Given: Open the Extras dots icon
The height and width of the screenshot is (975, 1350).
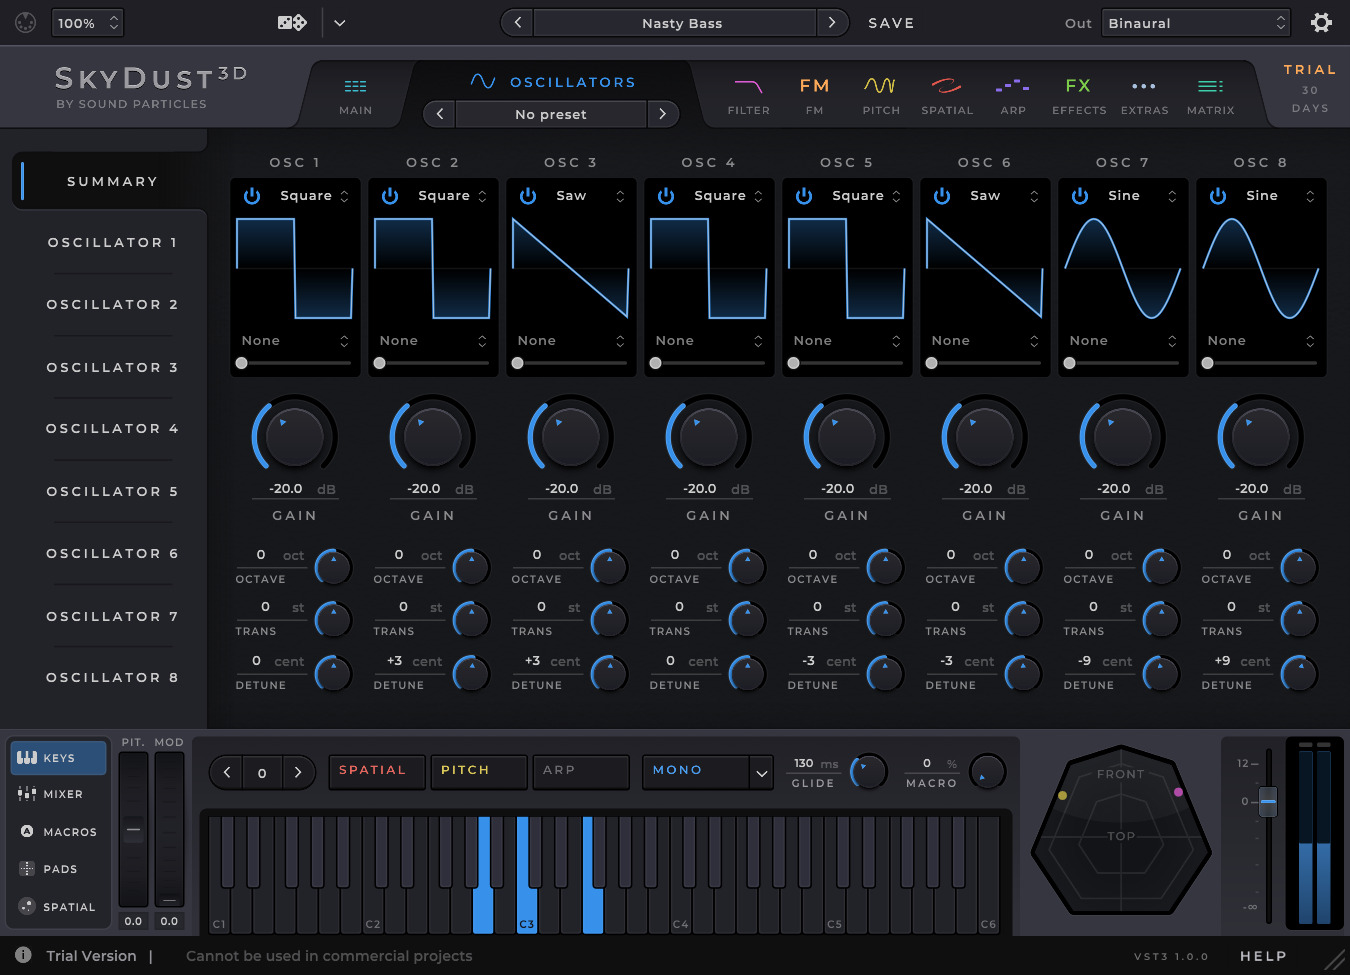Looking at the screenshot, I should (x=1144, y=86).
